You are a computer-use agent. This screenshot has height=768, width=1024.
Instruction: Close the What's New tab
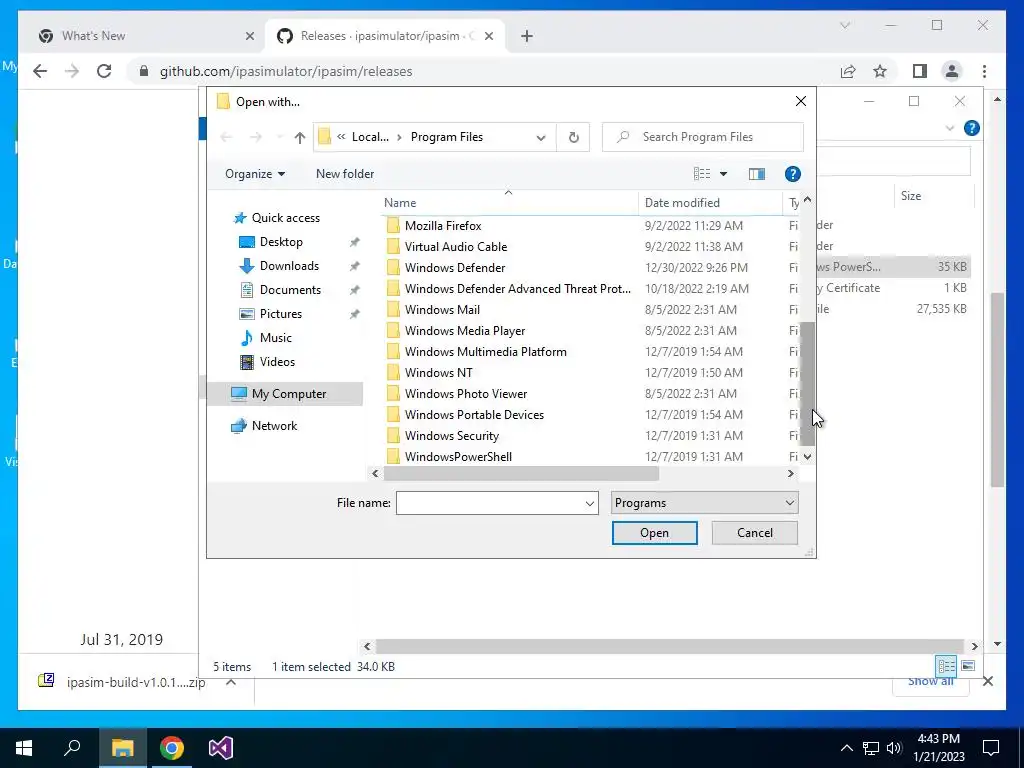[x=249, y=36]
